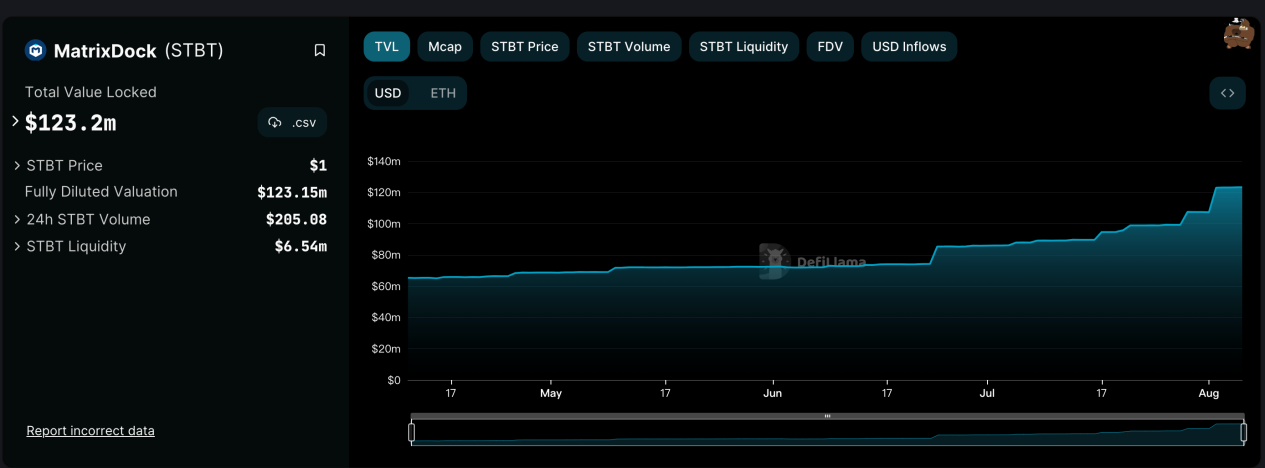Expand the Total Value Locked breakdown
1265x468 pixels.
(x=16, y=122)
